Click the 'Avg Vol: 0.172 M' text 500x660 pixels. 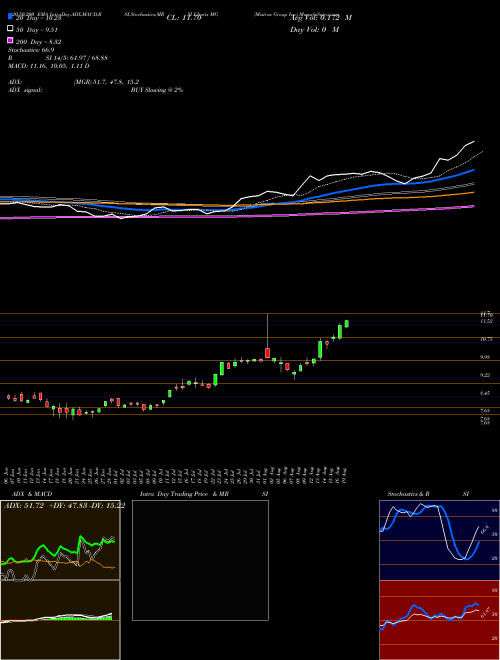(321, 18)
